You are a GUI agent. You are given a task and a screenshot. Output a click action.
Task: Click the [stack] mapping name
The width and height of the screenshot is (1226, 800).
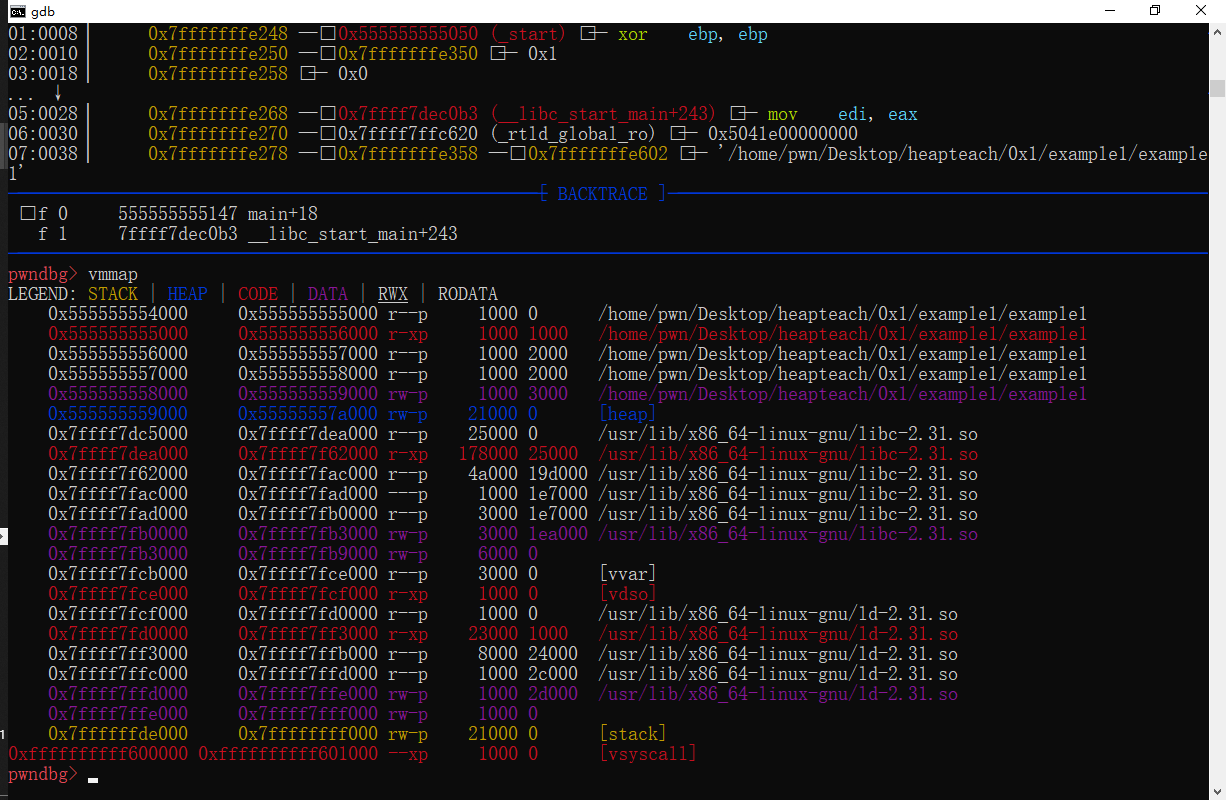coord(633,734)
